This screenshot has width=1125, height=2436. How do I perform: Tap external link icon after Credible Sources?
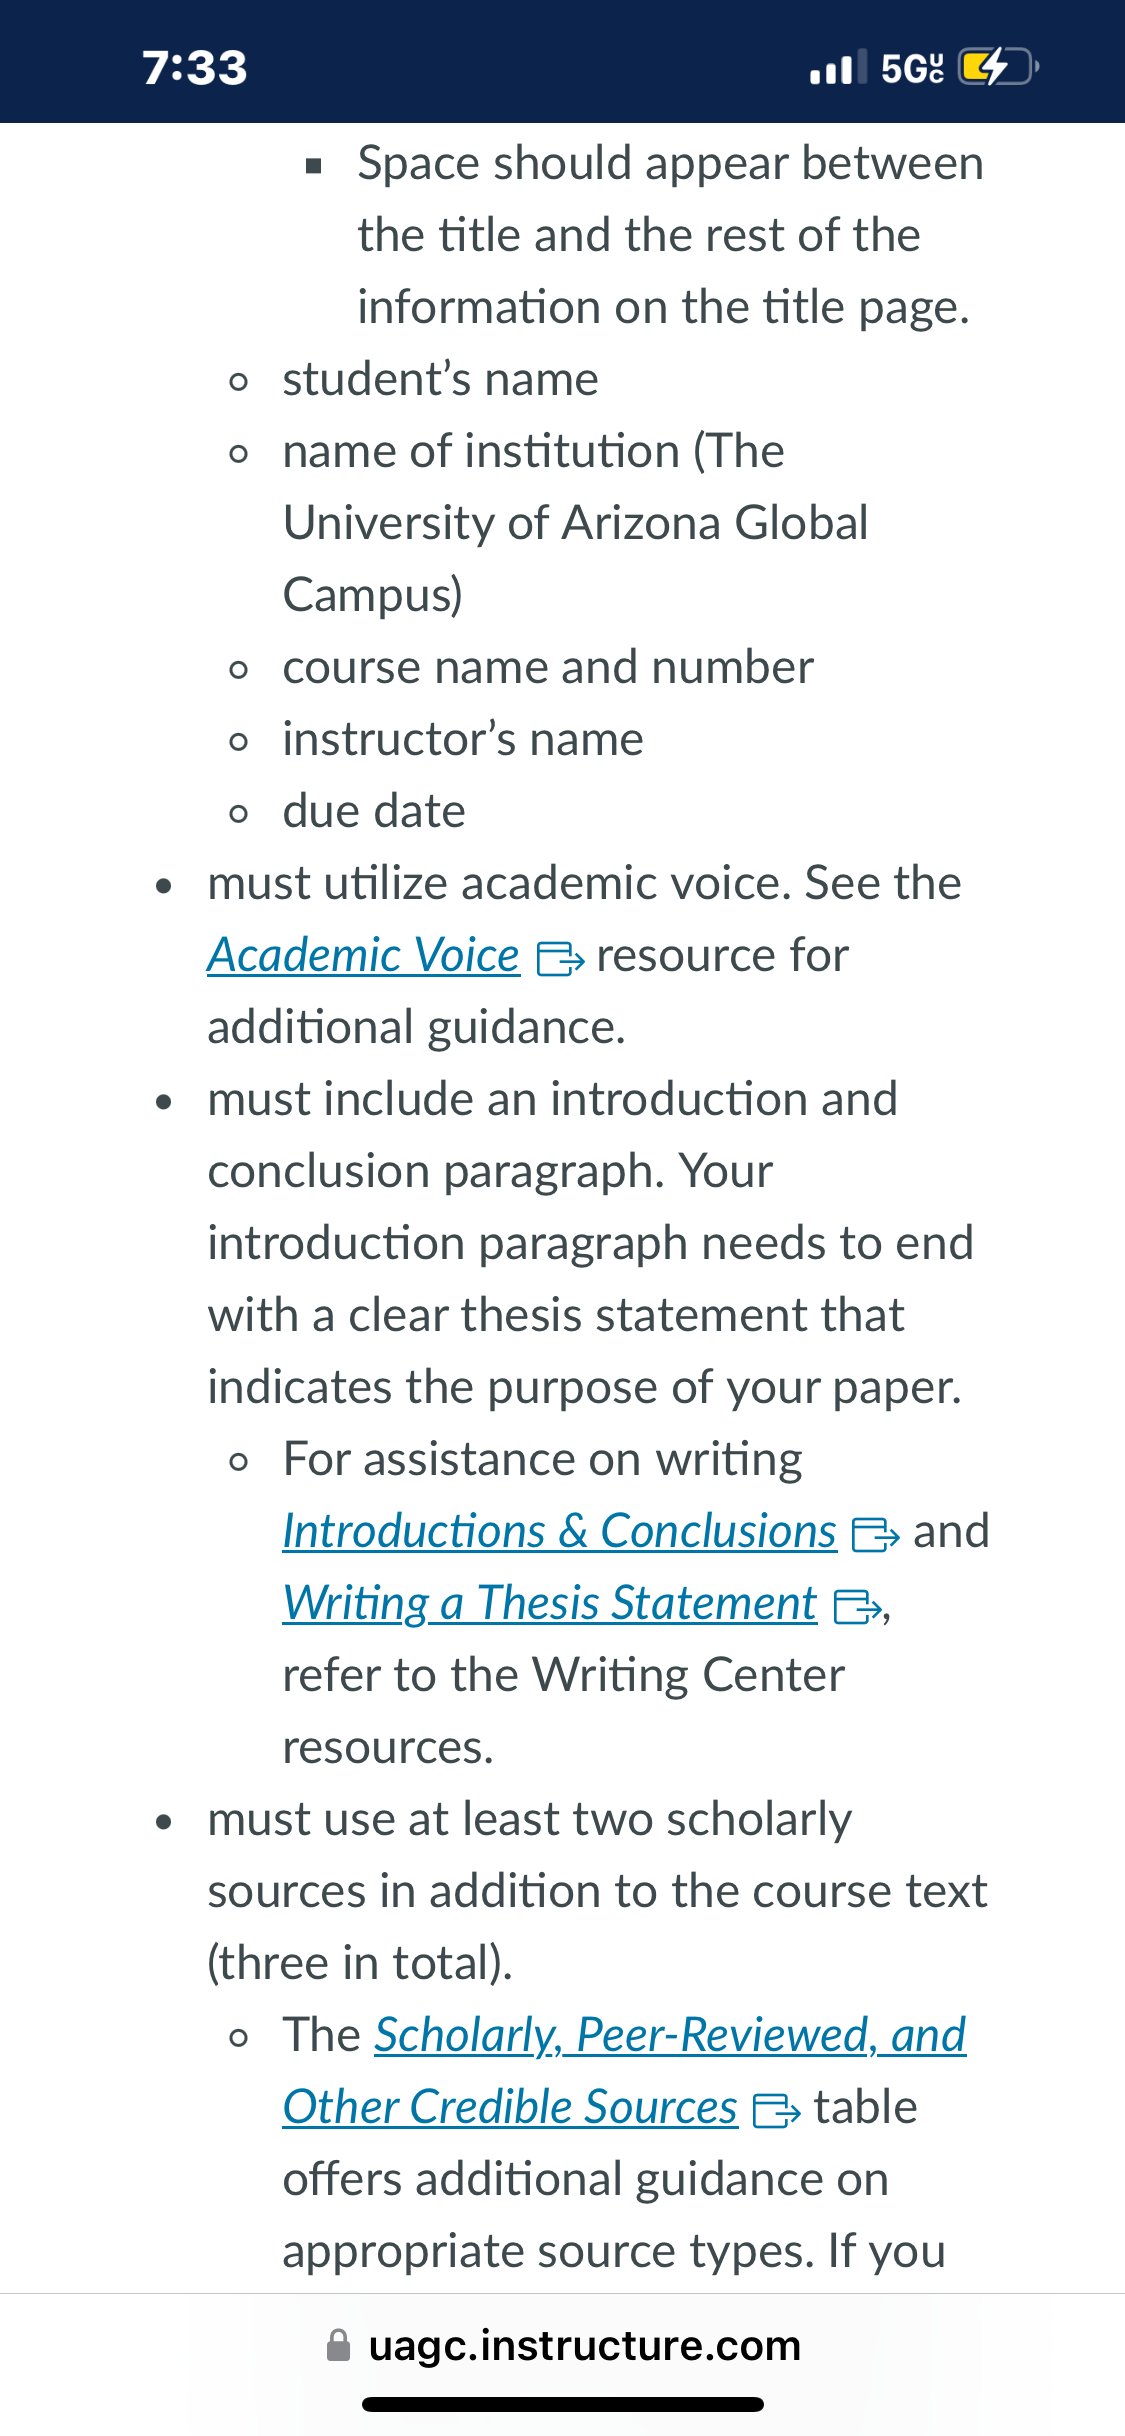pos(776,2111)
